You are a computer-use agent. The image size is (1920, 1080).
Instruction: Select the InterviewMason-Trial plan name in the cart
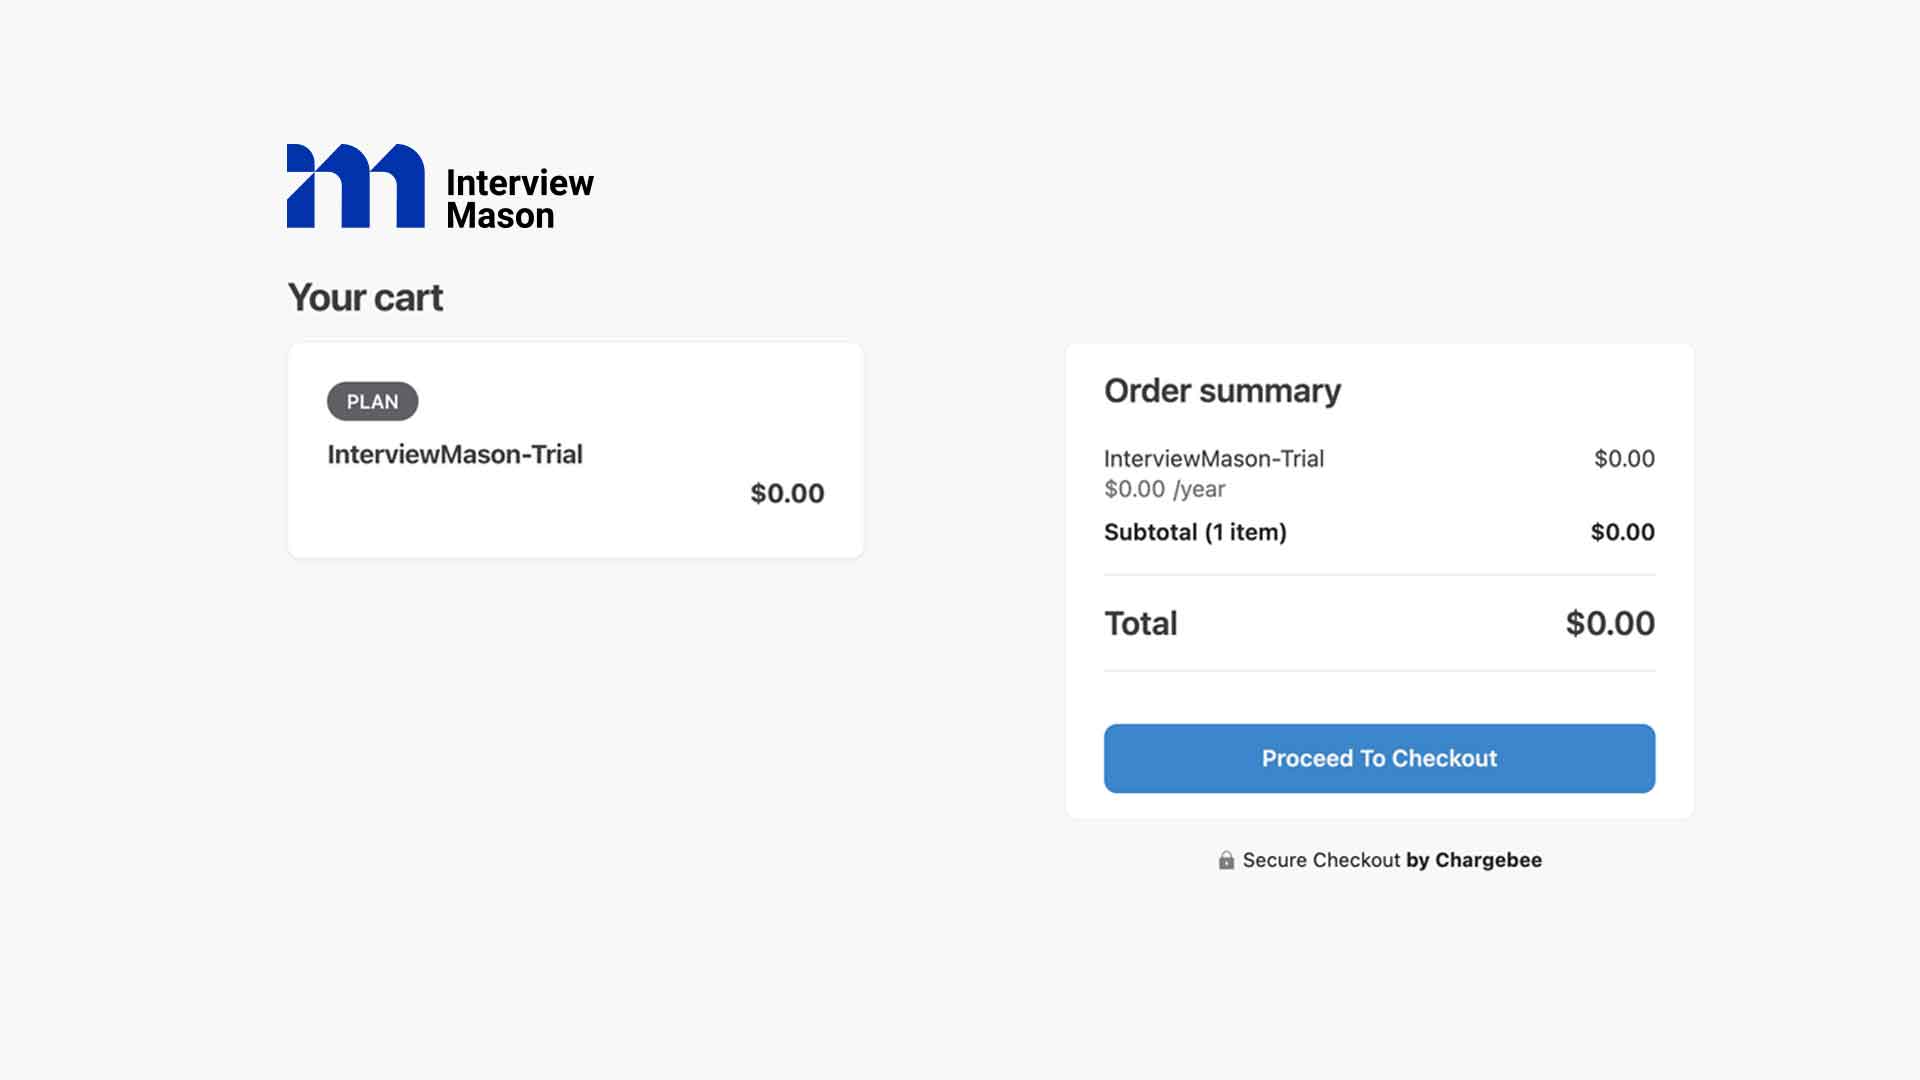point(455,454)
